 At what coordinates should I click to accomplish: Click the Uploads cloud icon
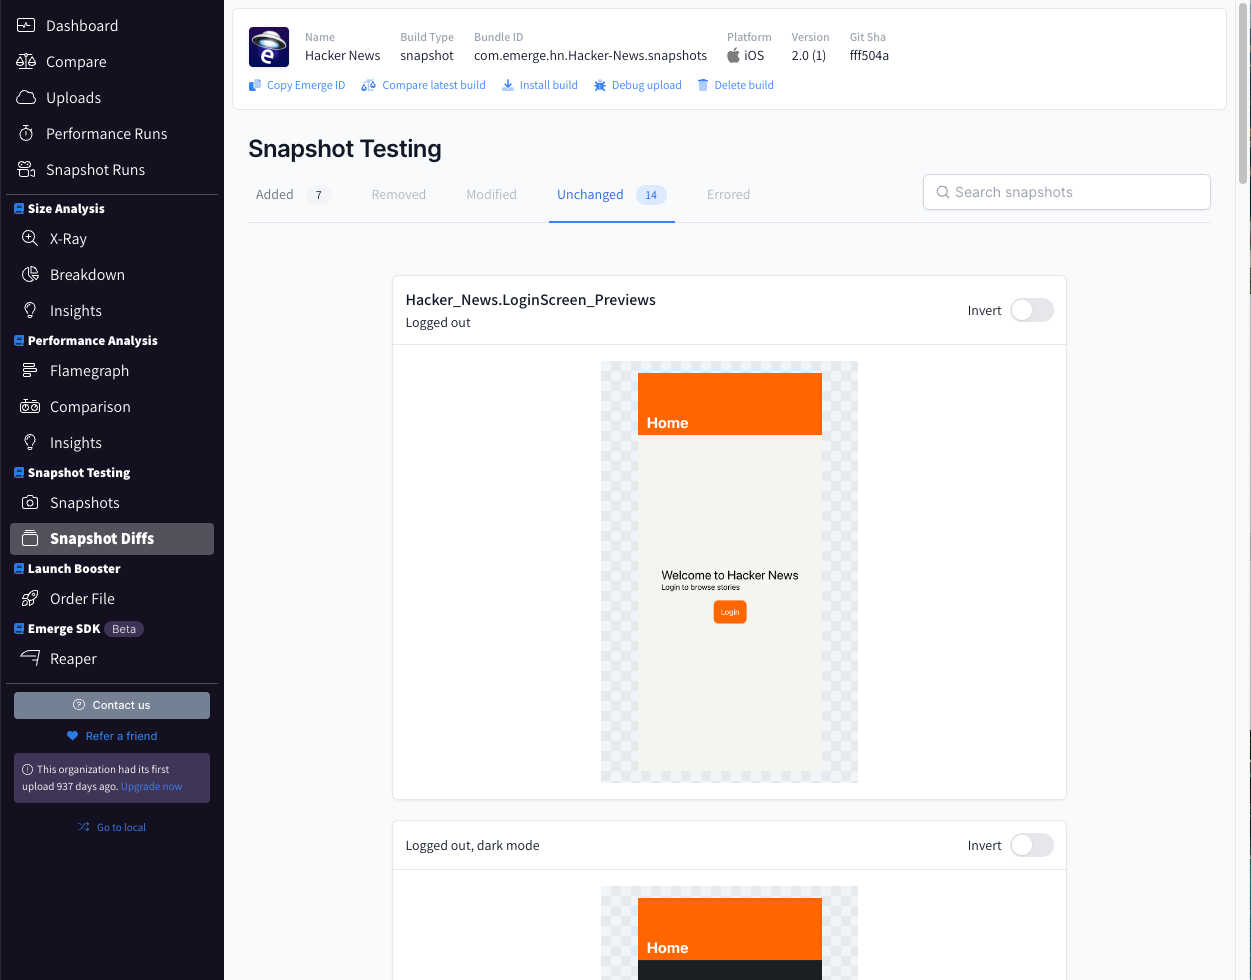click(26, 97)
